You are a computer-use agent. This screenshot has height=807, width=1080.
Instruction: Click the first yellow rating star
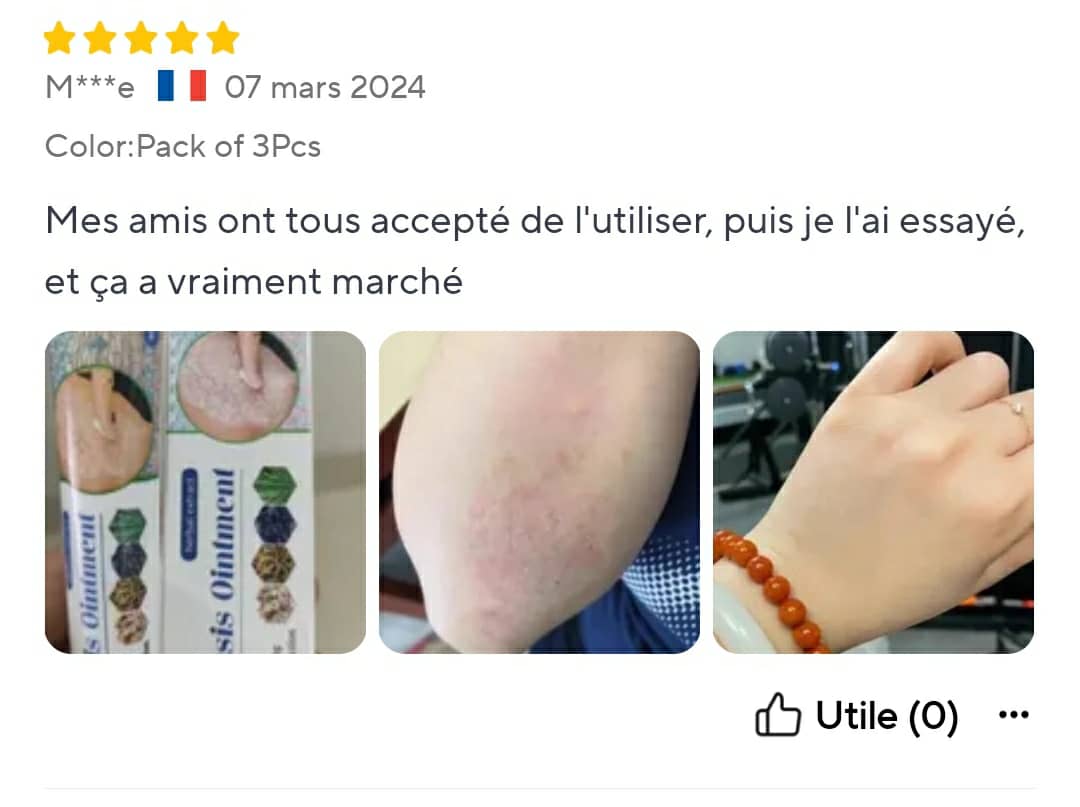[59, 38]
